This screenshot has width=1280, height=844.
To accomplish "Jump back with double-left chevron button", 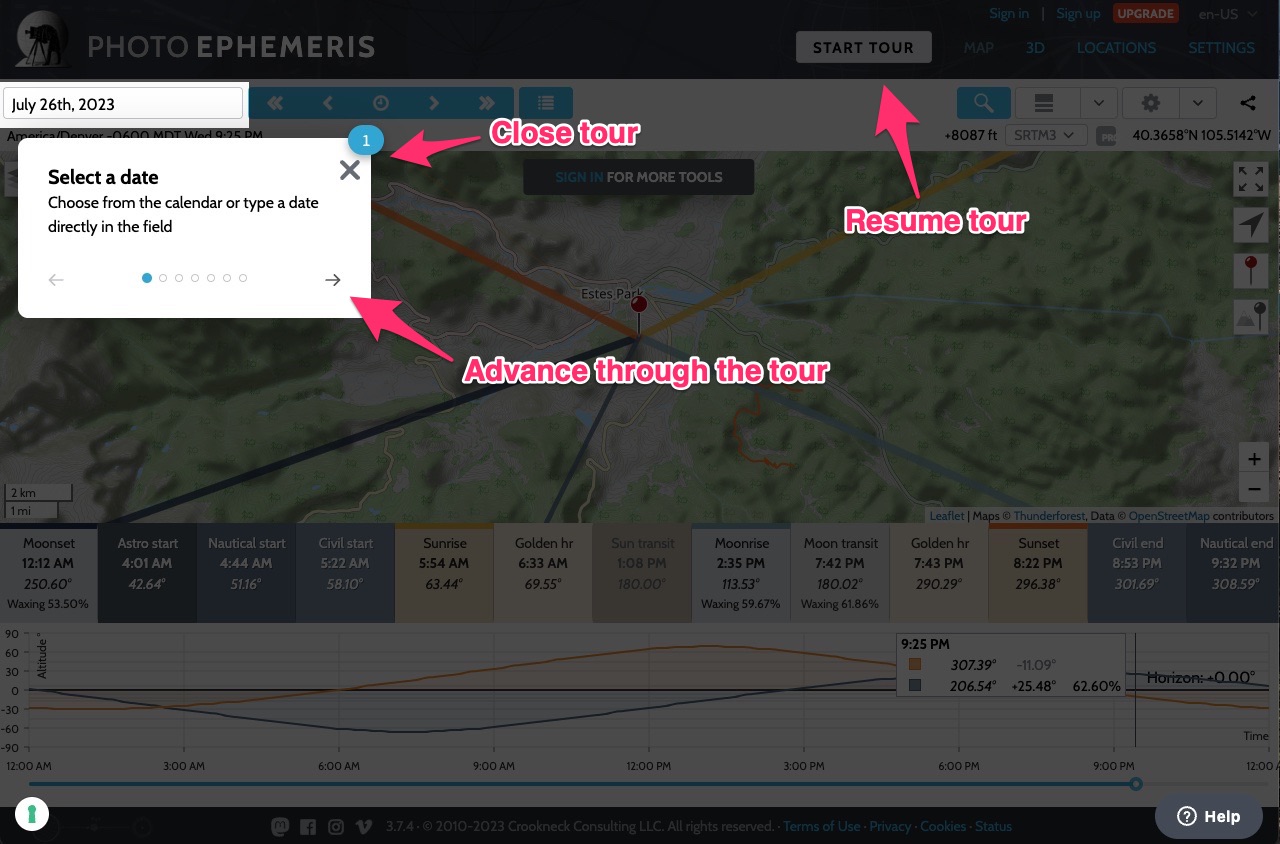I will click(274, 103).
